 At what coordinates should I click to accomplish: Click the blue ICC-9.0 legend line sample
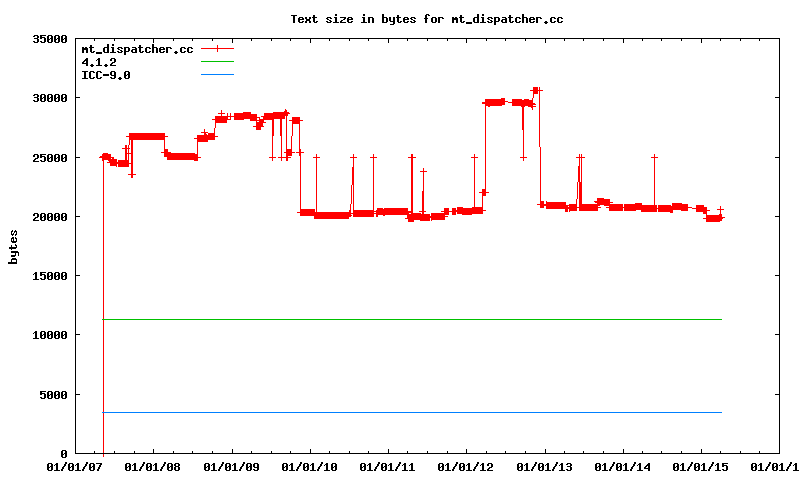pyautogui.click(x=217, y=75)
